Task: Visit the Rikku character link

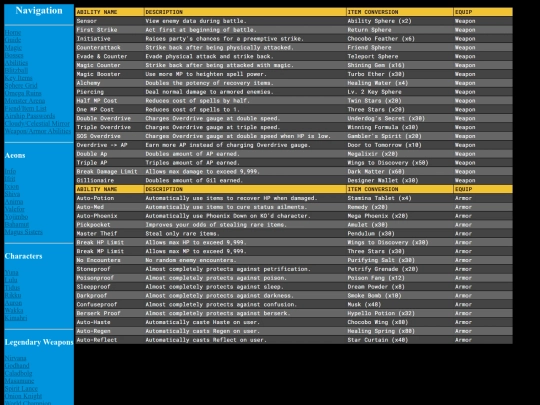Action: 13,295
